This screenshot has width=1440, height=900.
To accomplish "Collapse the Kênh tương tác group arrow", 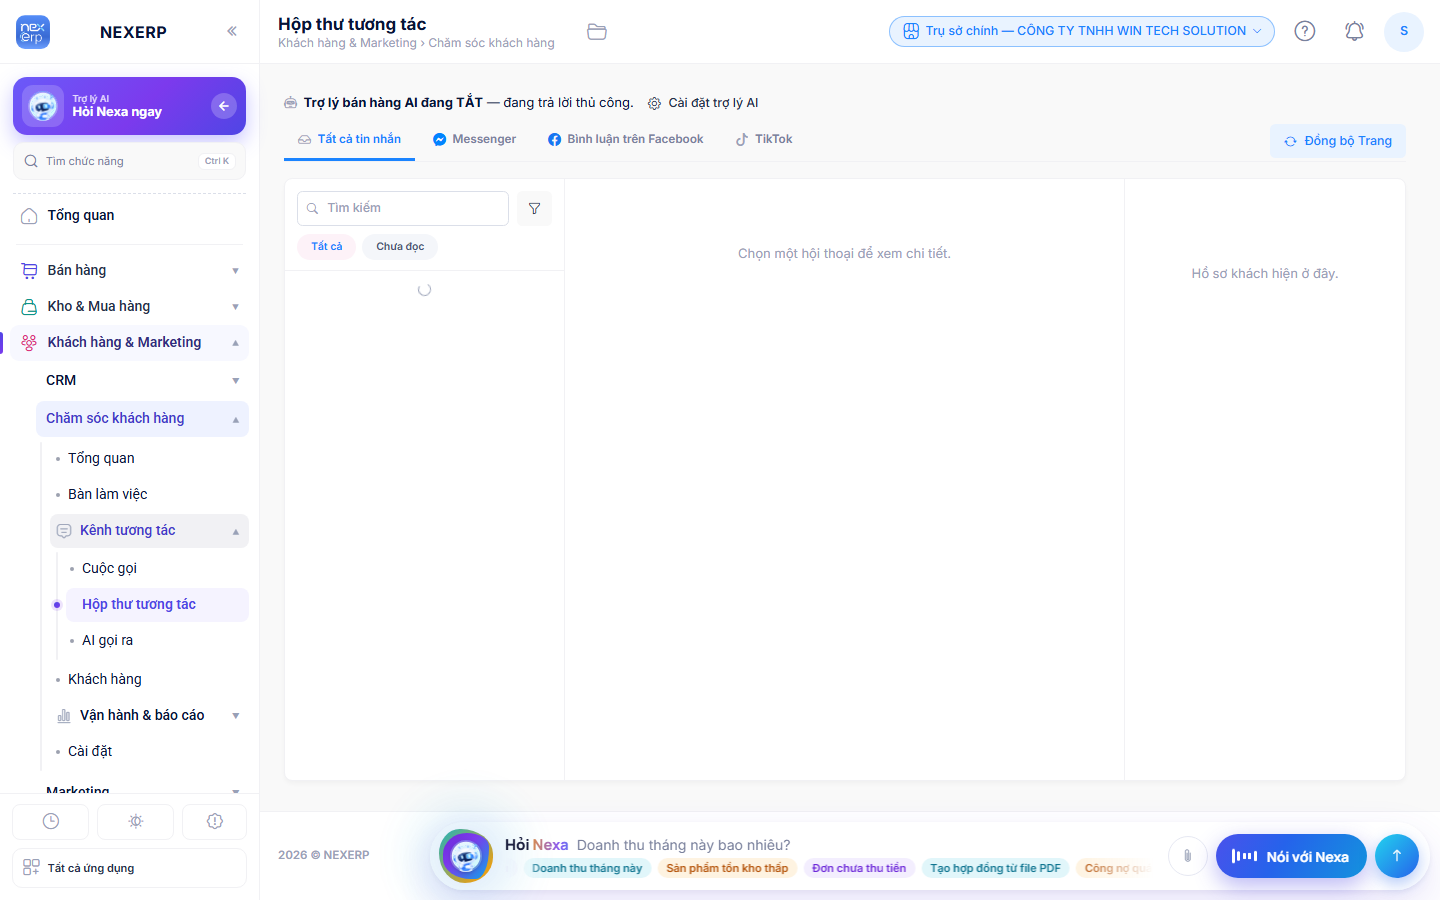I will [x=236, y=531].
